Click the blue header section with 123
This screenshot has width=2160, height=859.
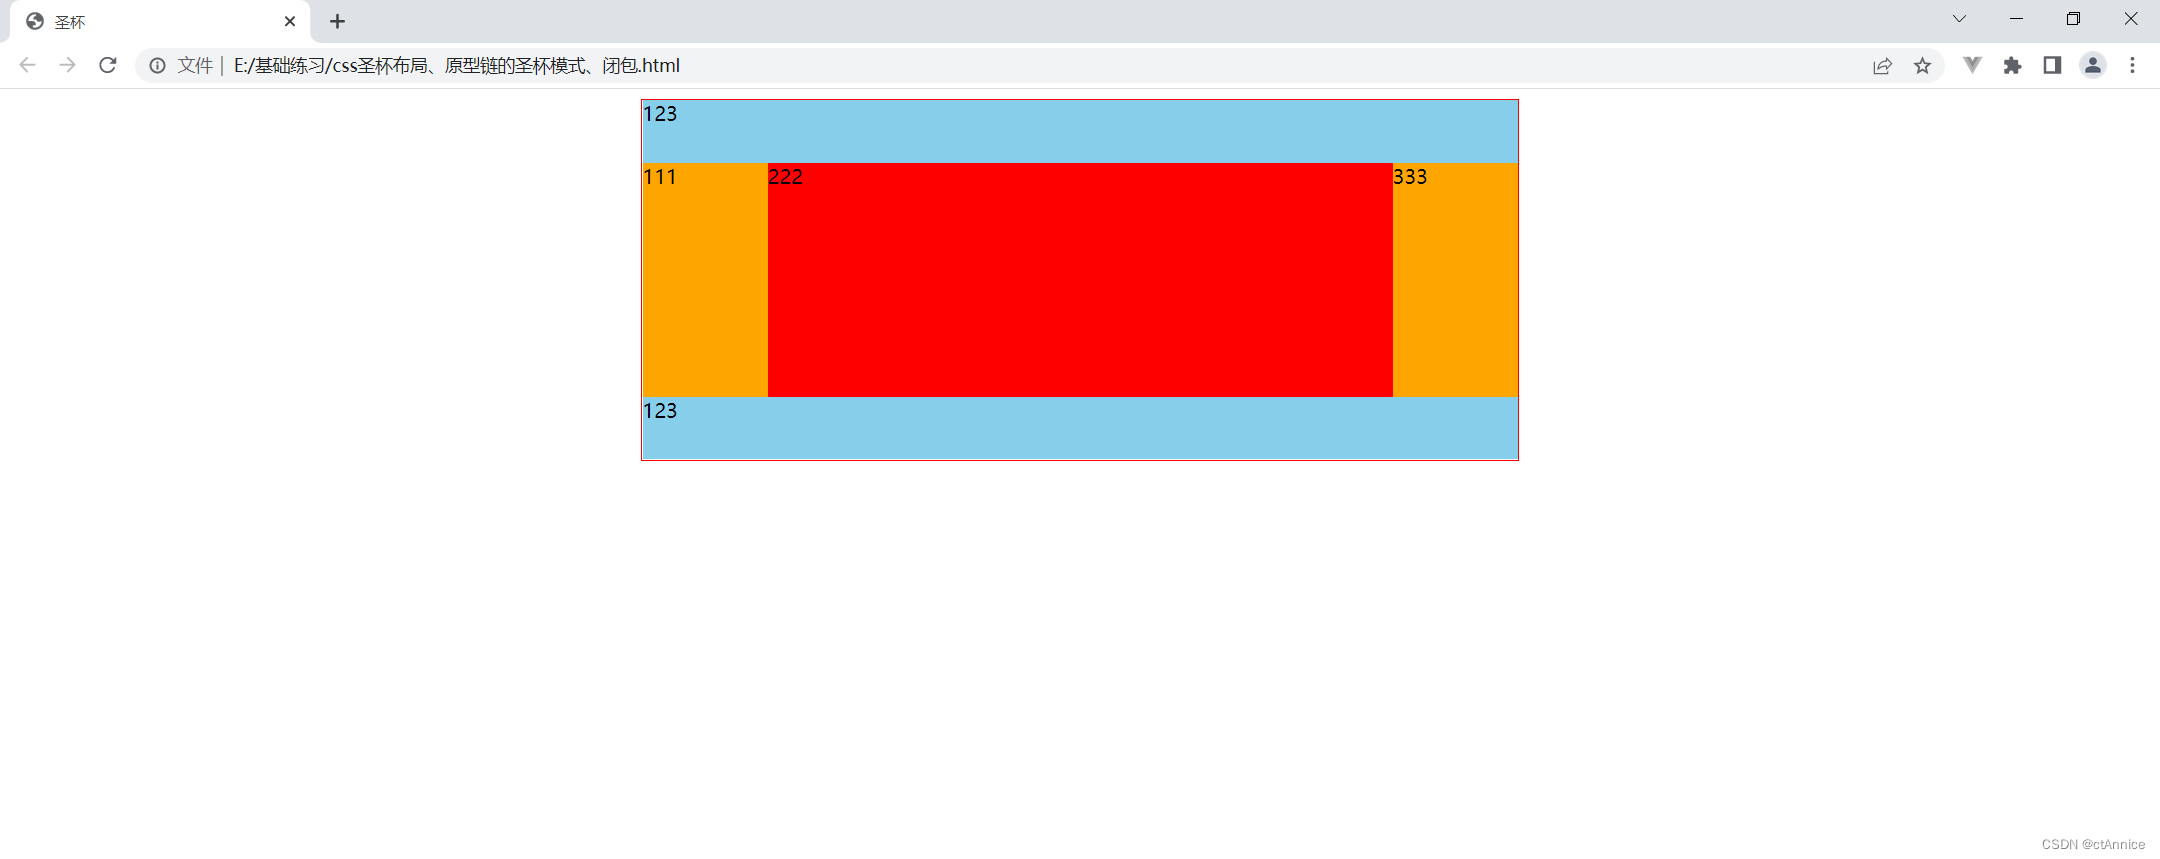tap(1080, 131)
